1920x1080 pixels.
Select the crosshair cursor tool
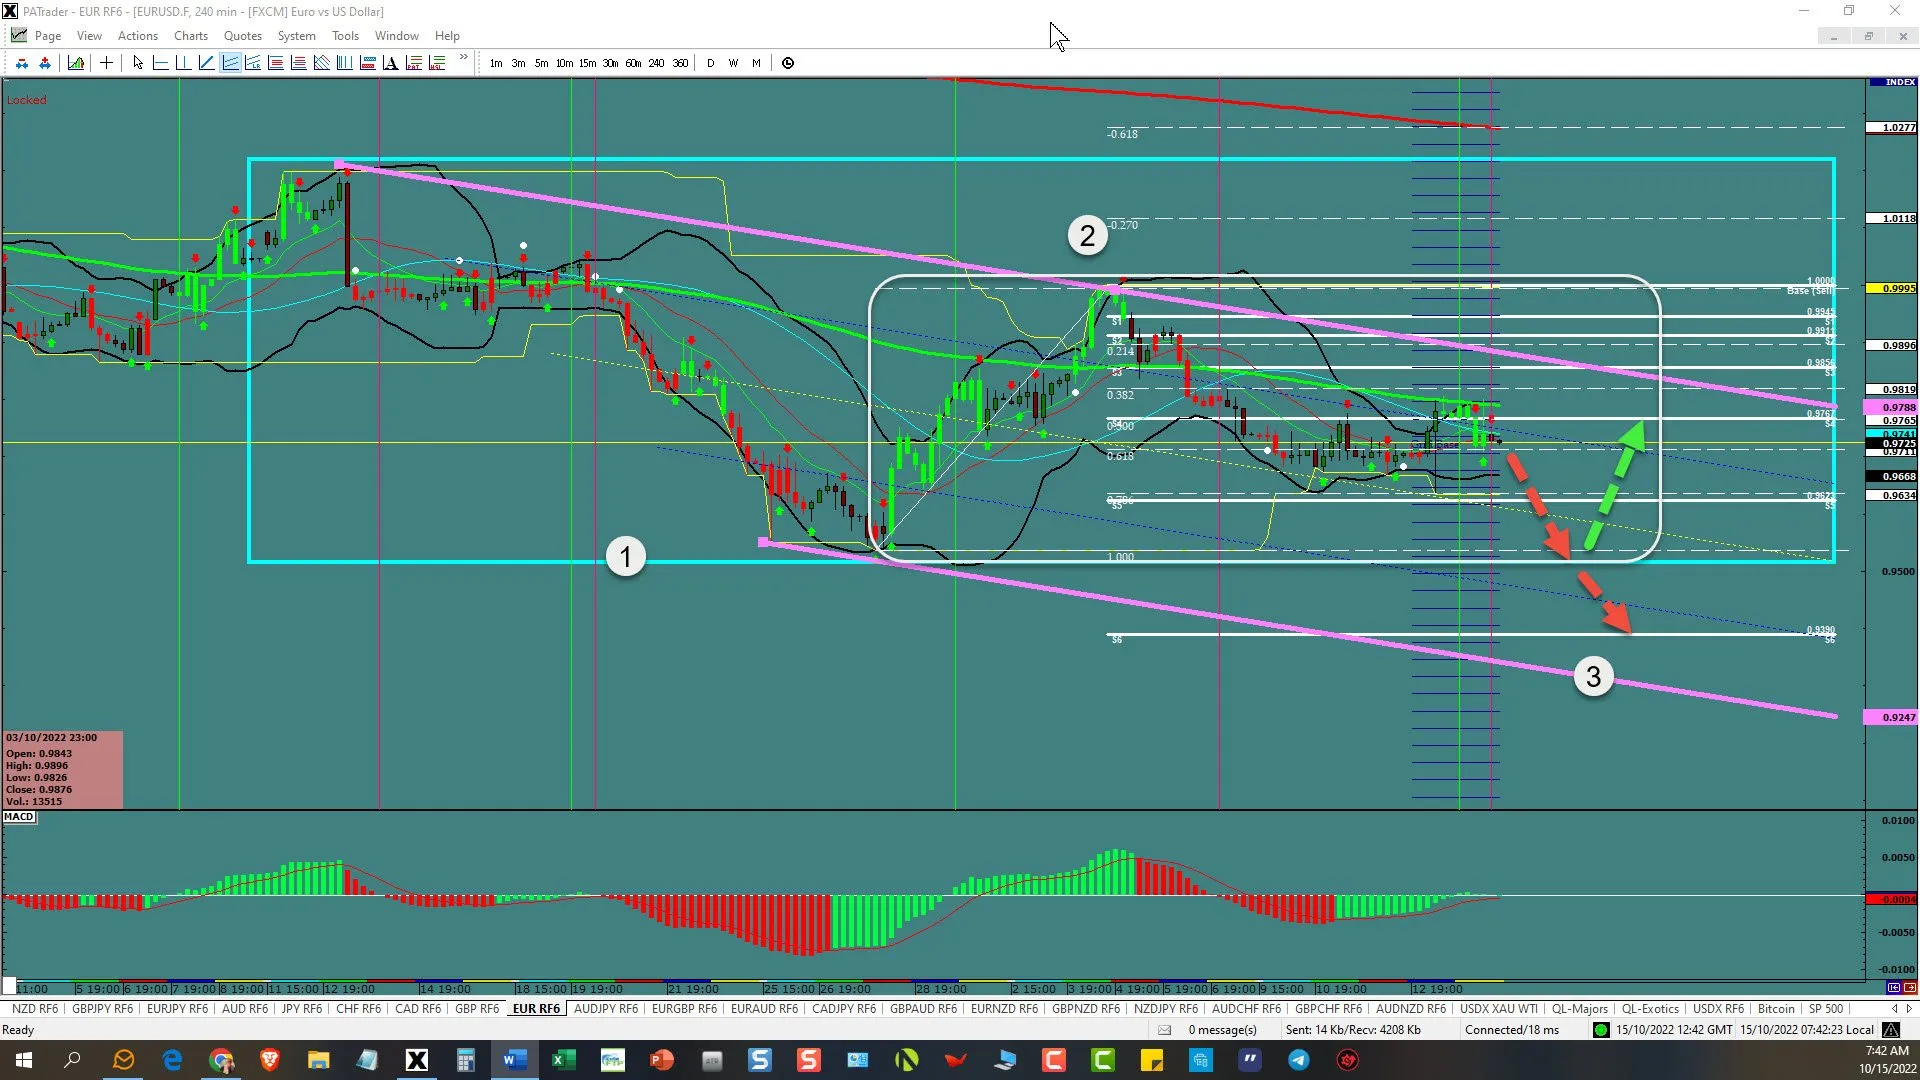[106, 63]
